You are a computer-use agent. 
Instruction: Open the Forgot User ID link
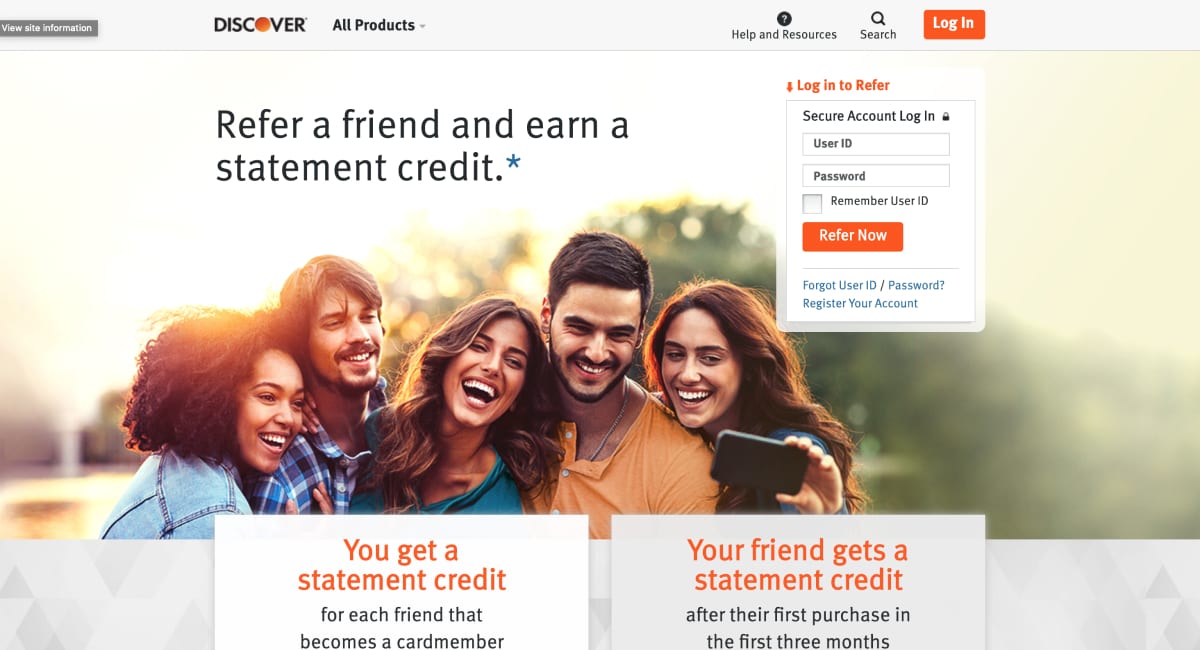click(840, 285)
